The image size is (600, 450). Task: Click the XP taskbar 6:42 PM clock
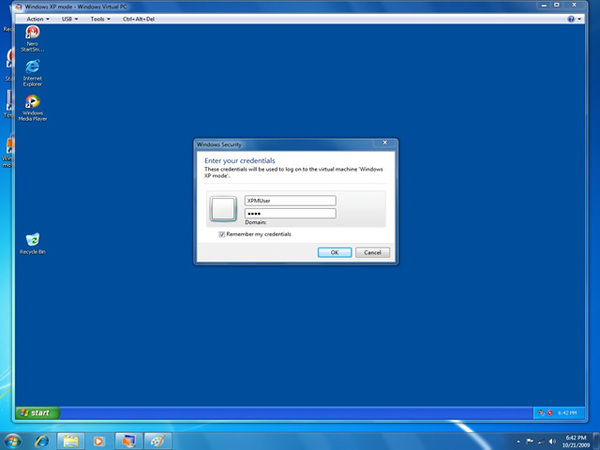567,413
